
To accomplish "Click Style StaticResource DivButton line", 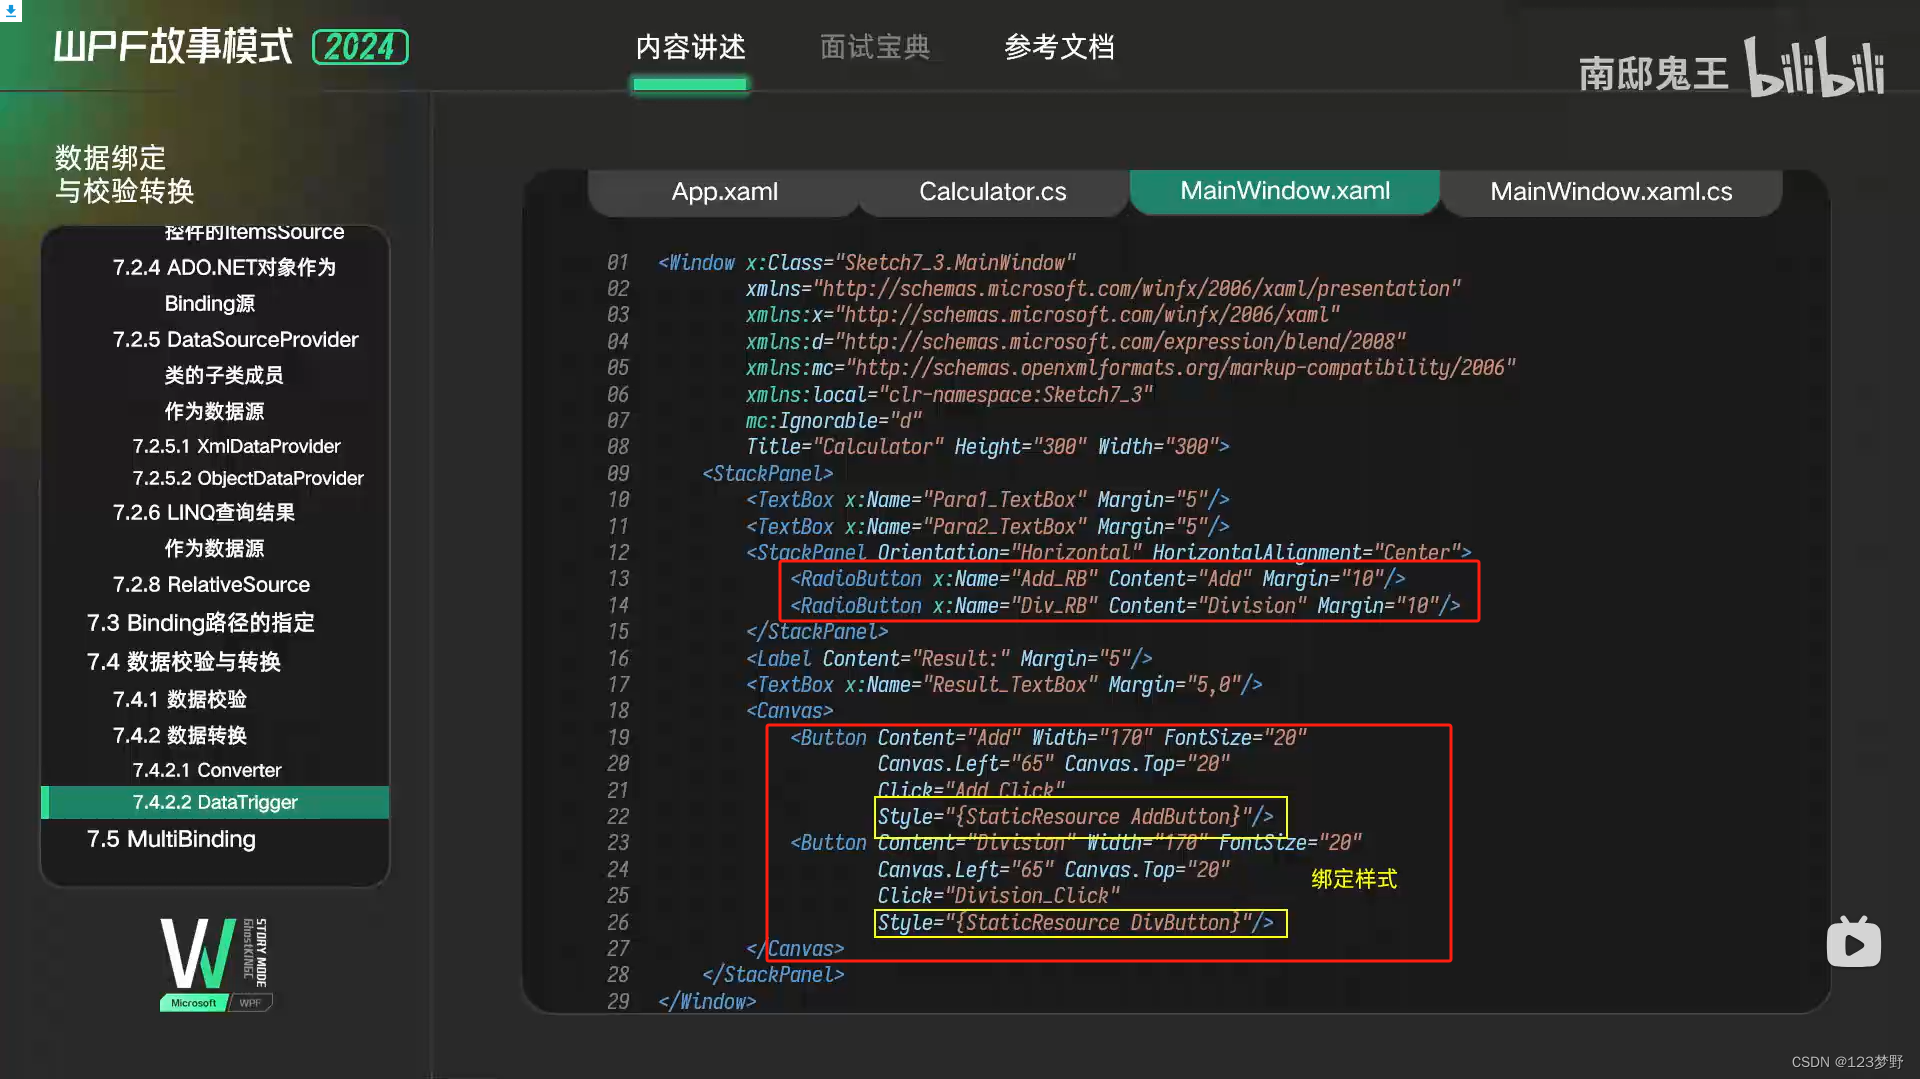I will (1075, 923).
